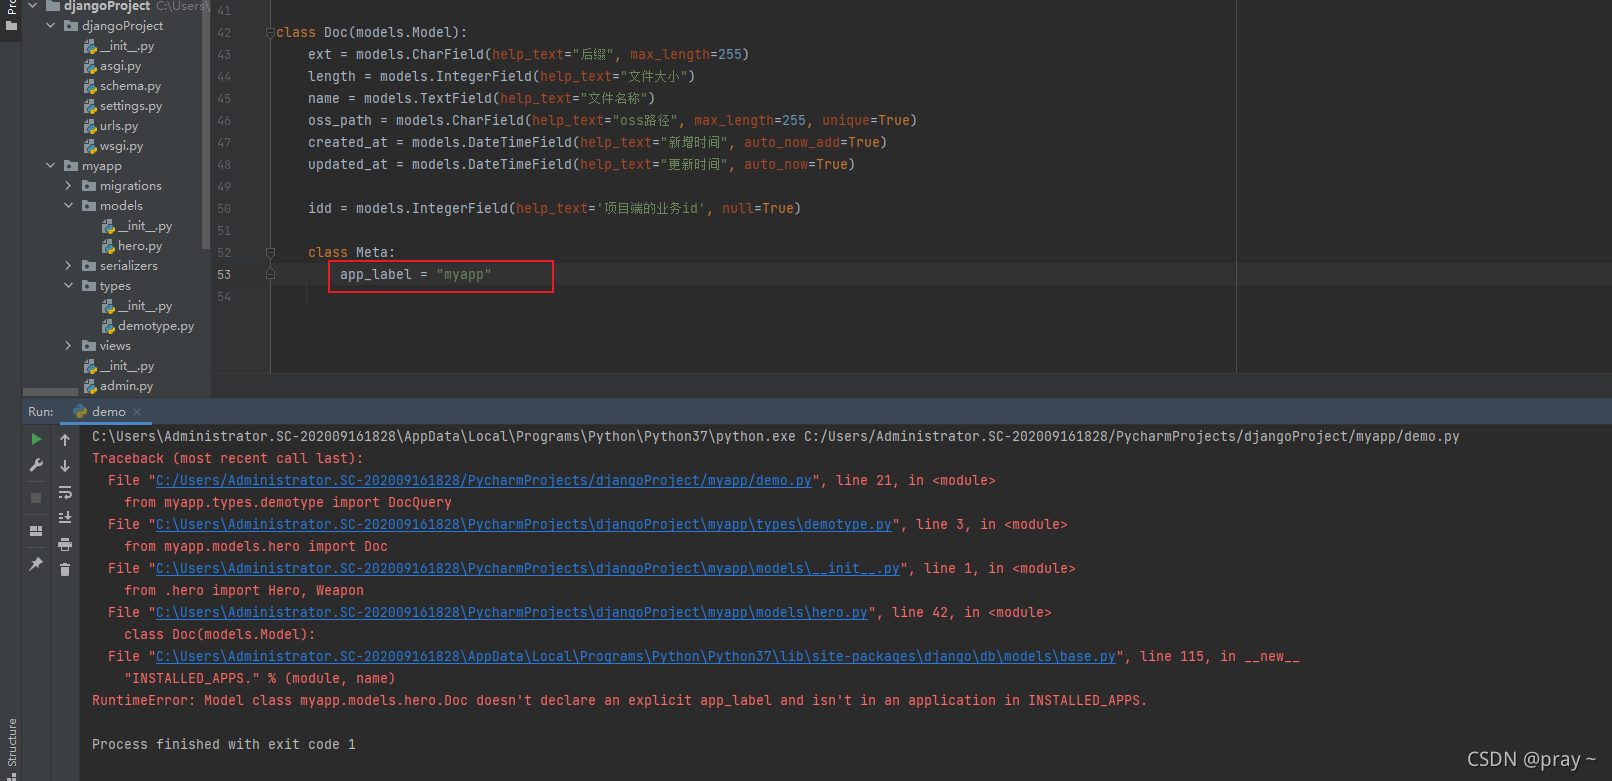Image resolution: width=1612 pixels, height=781 pixels.
Task: Fold the class Doc block in gutter
Action: 270,33
